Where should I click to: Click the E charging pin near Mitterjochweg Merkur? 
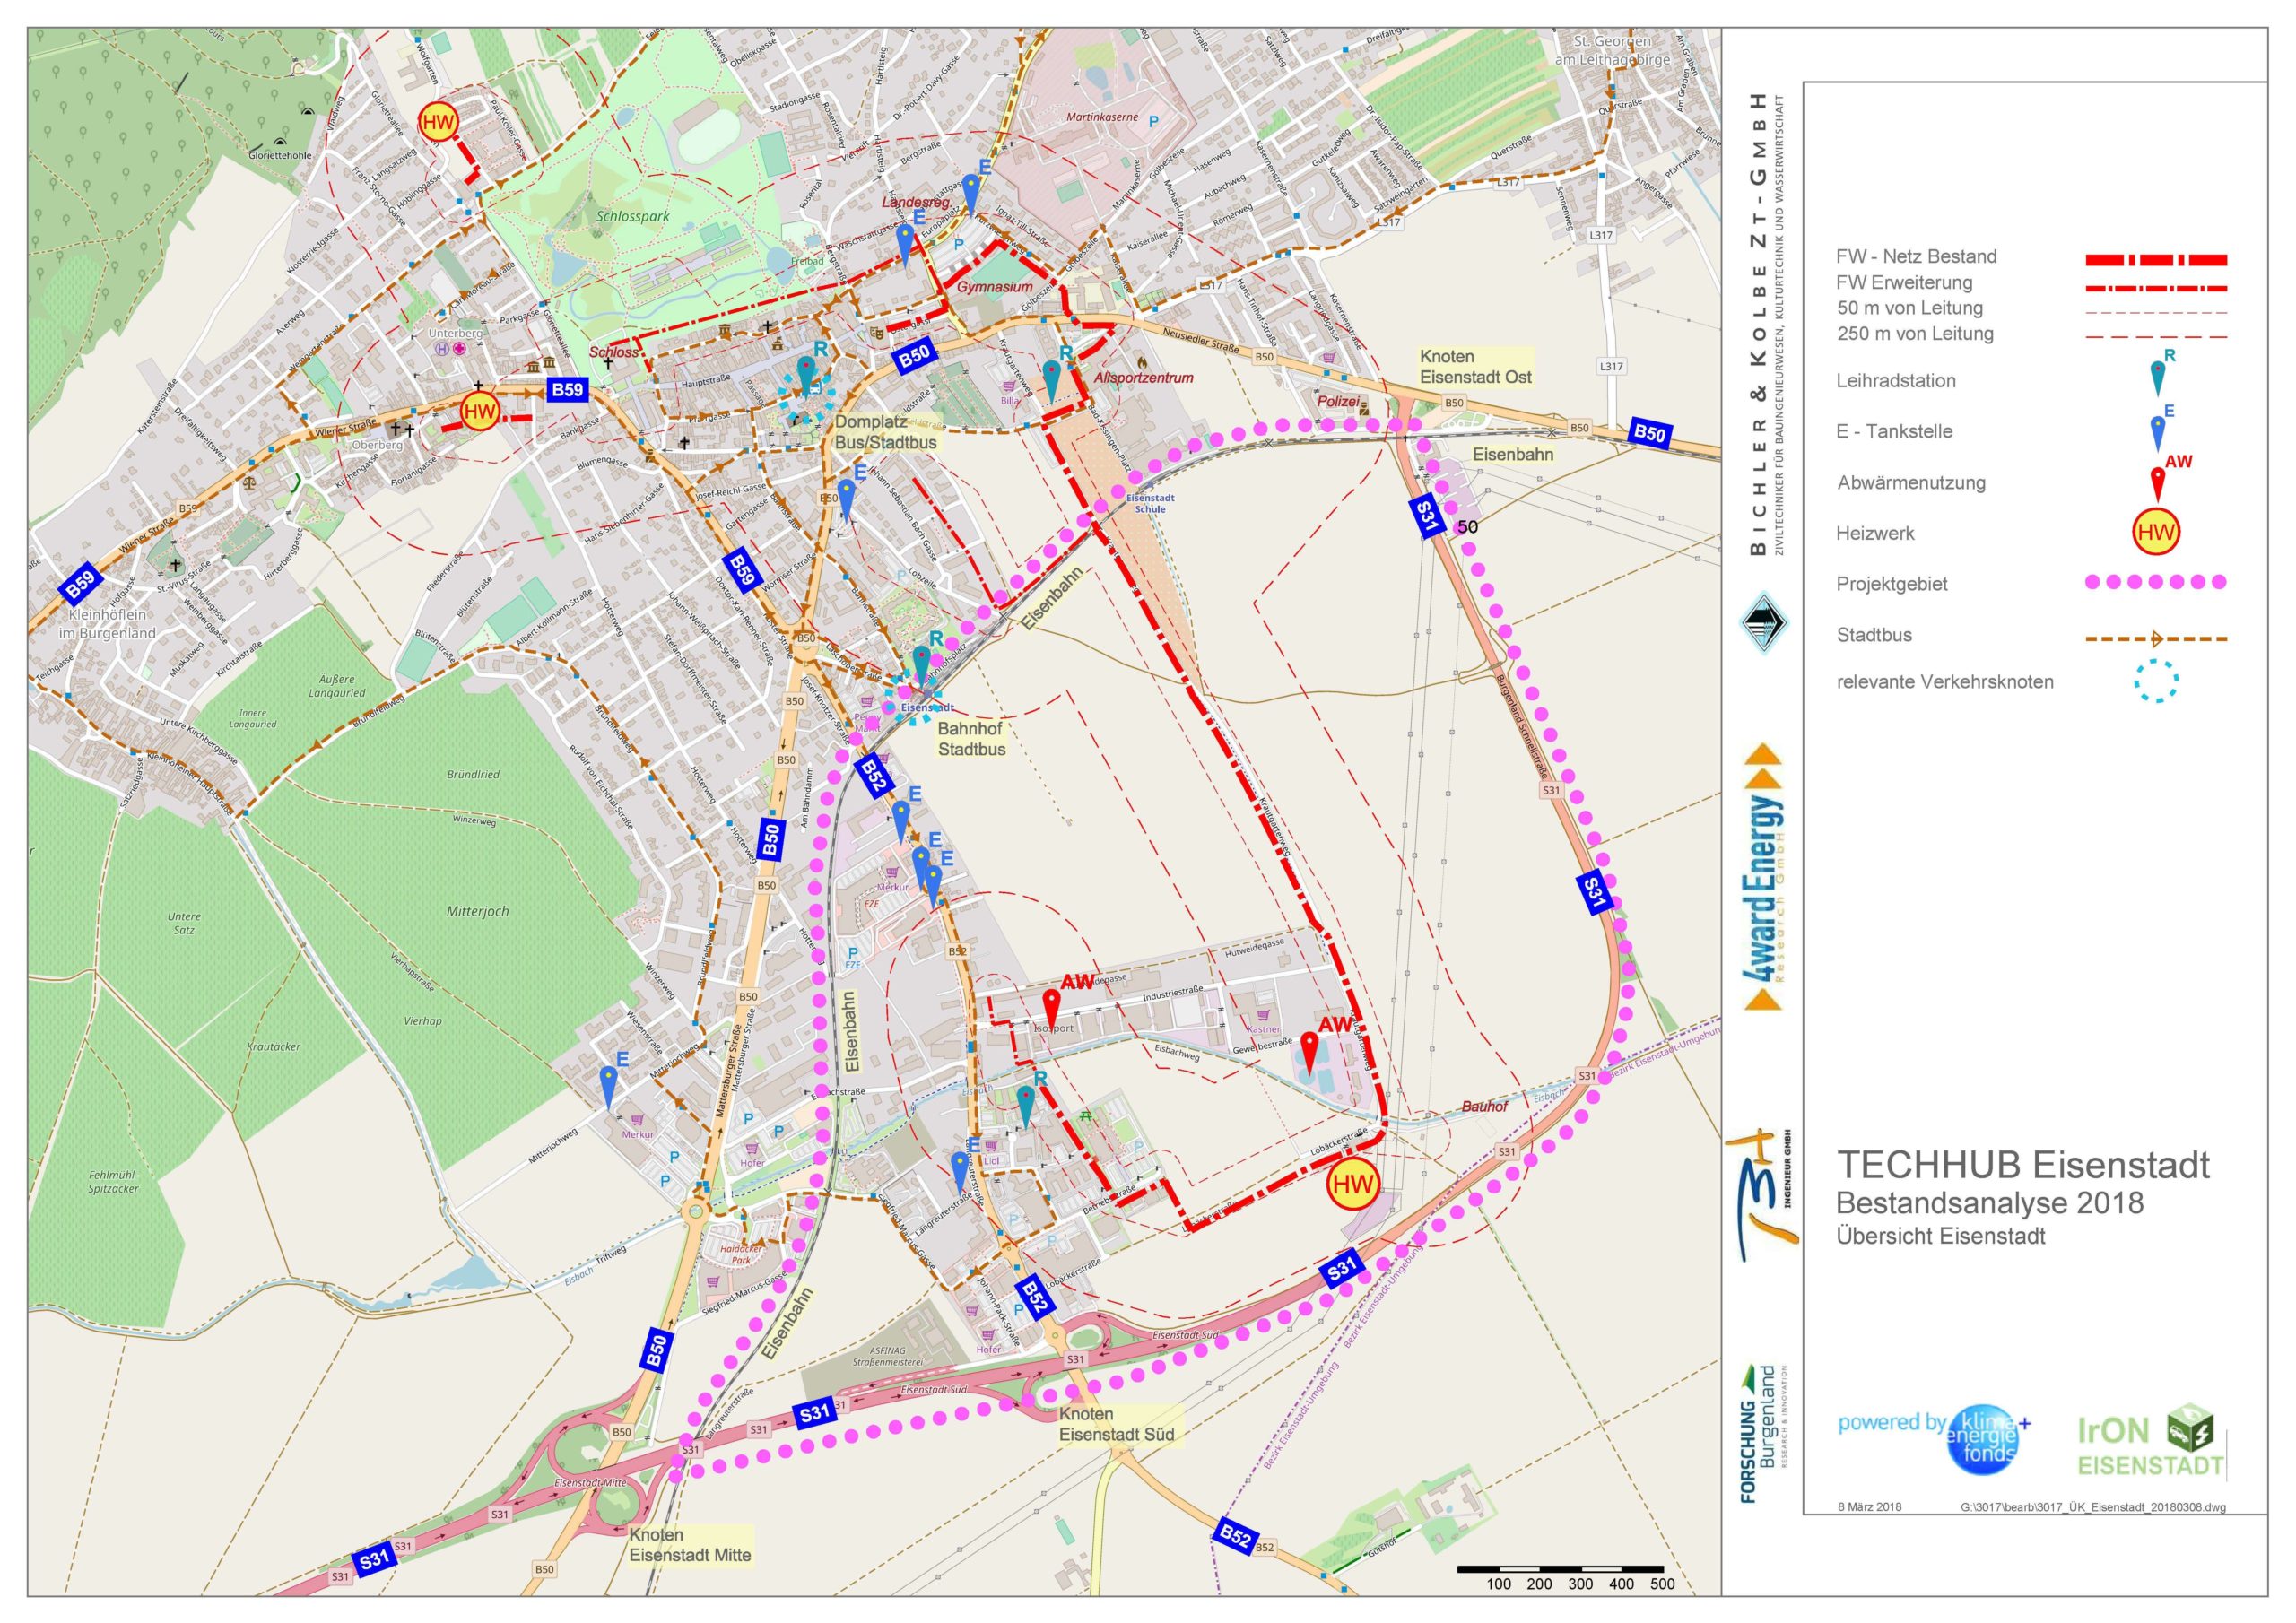(x=608, y=1083)
